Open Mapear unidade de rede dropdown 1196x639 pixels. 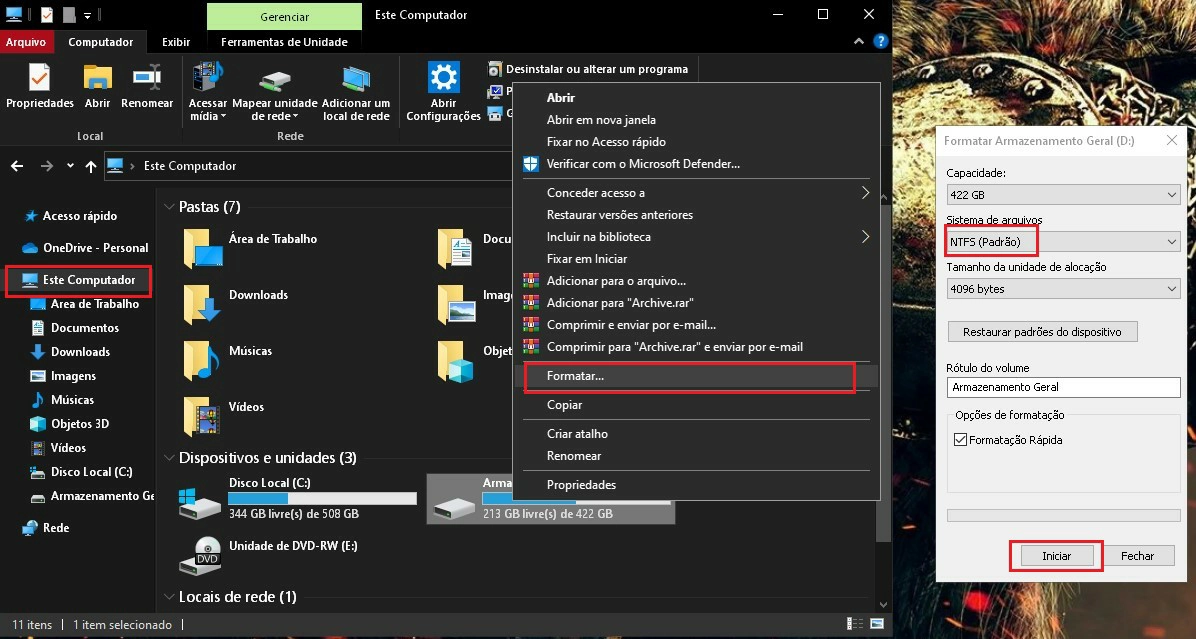click(x=275, y=92)
